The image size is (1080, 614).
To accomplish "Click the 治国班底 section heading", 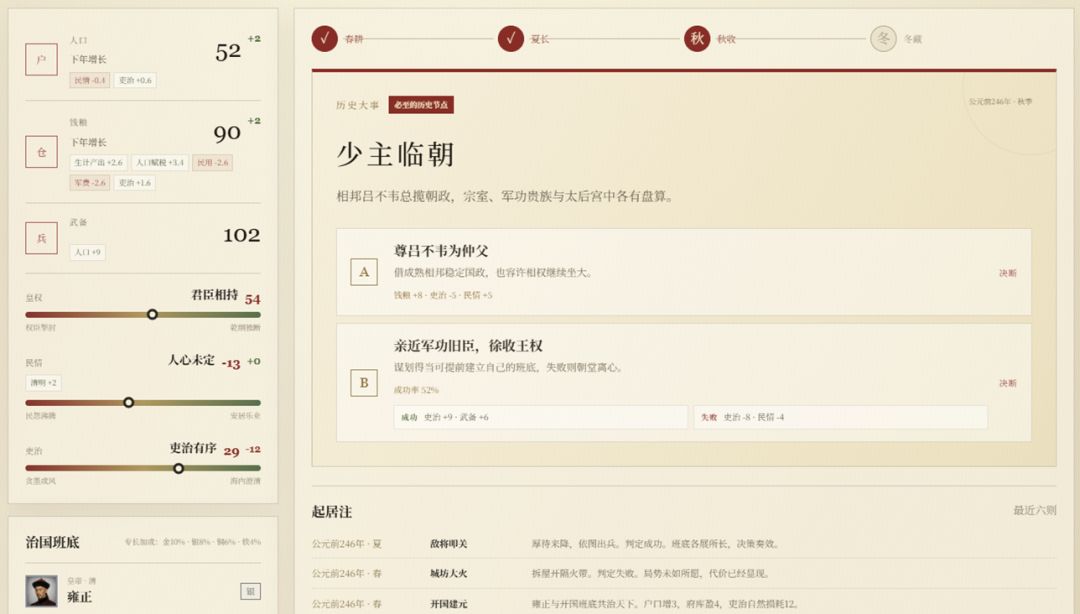I will 52,542.
